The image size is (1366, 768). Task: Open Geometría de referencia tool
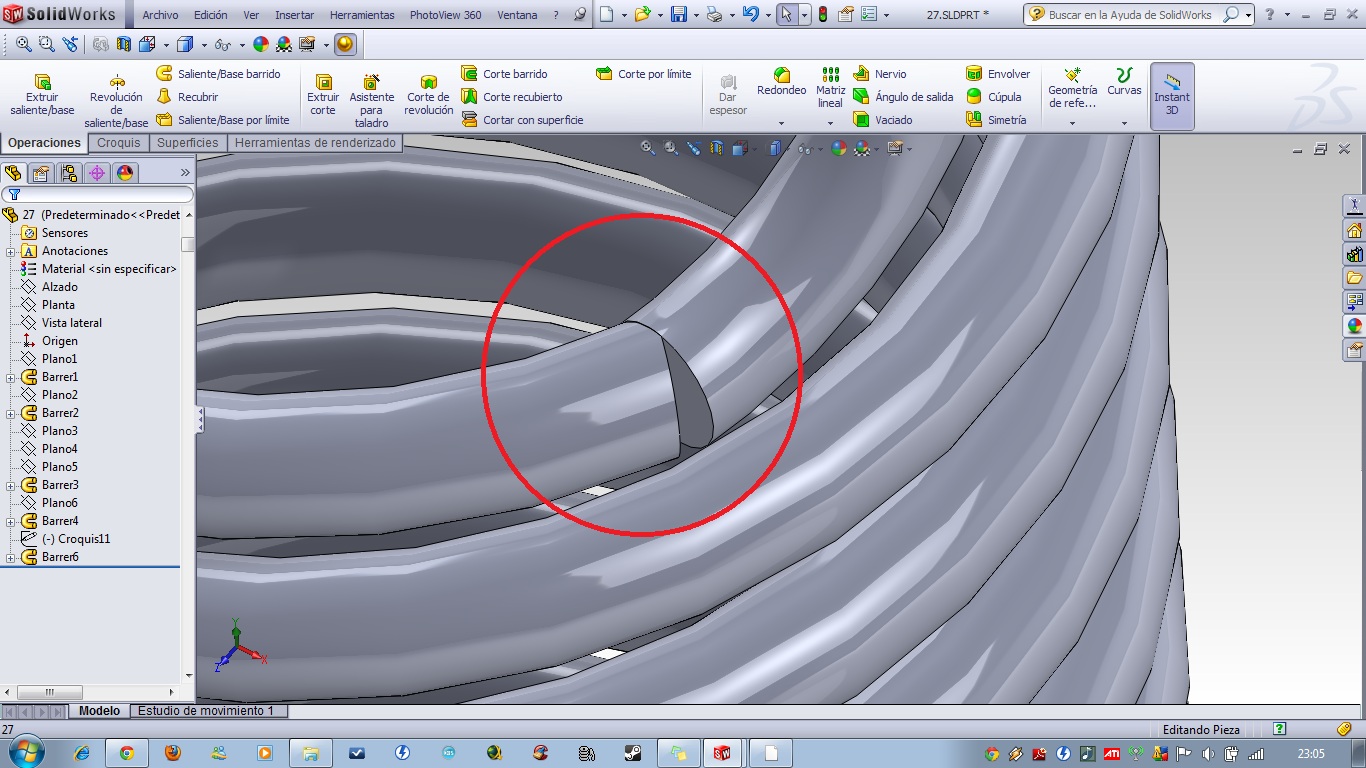1072,89
